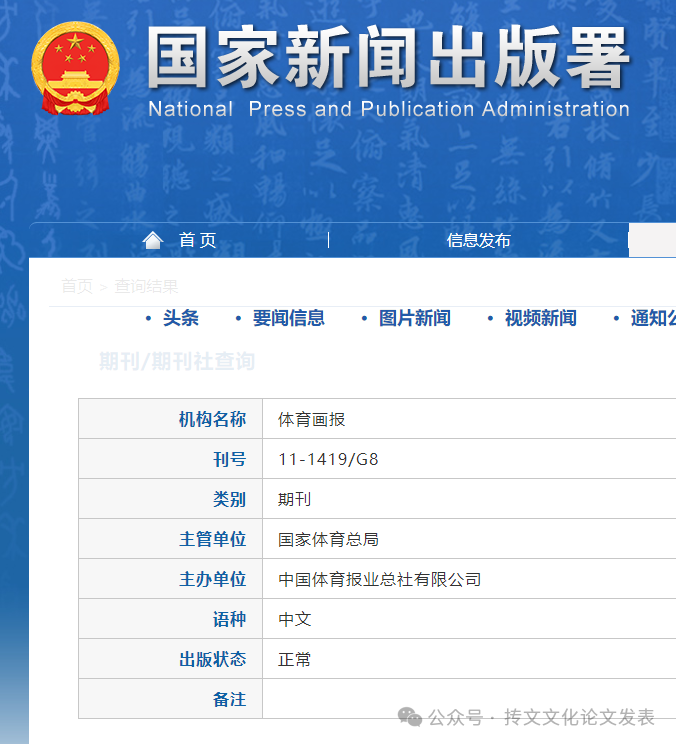Select the 备注 label cell

[x=171, y=699]
